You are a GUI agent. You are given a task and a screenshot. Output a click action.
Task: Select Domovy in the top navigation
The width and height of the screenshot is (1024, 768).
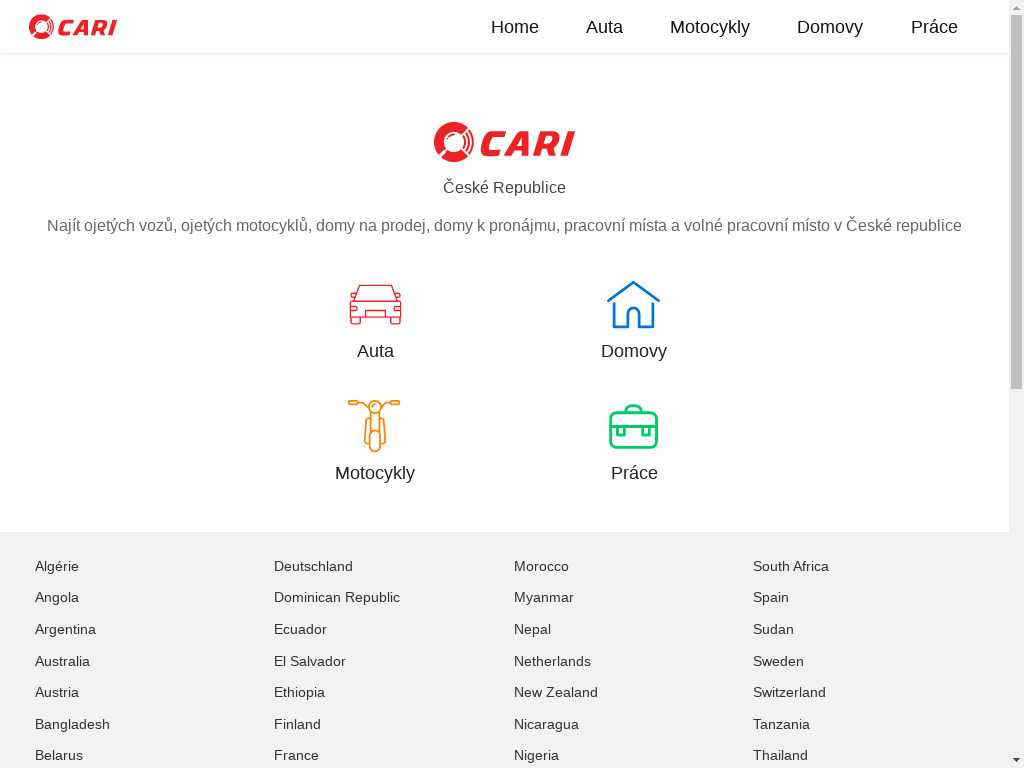(830, 27)
